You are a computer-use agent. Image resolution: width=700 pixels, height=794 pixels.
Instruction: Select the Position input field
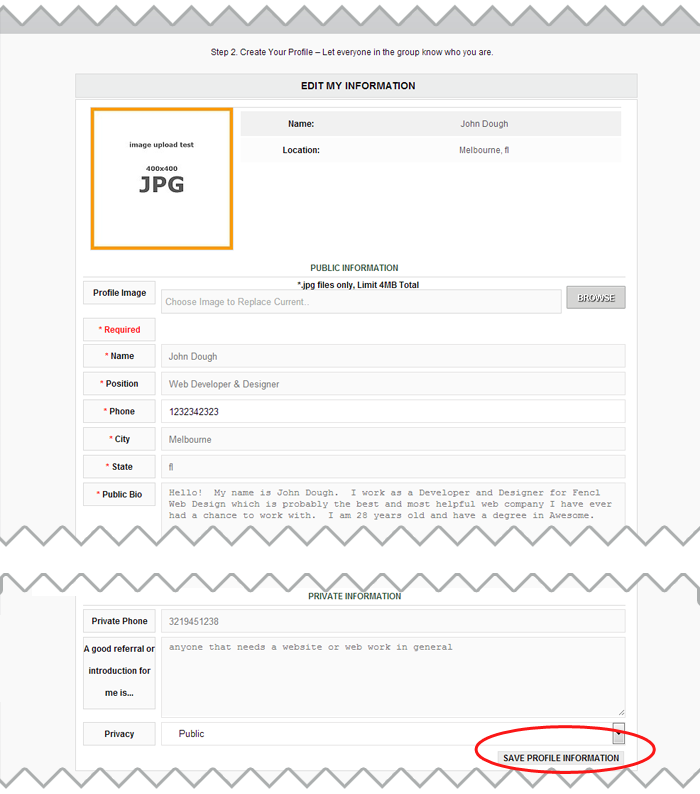click(392, 384)
